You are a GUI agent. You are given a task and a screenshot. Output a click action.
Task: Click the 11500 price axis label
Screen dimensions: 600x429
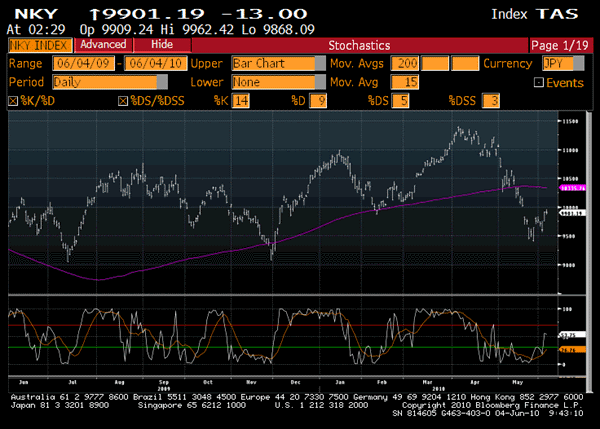pyautogui.click(x=569, y=121)
